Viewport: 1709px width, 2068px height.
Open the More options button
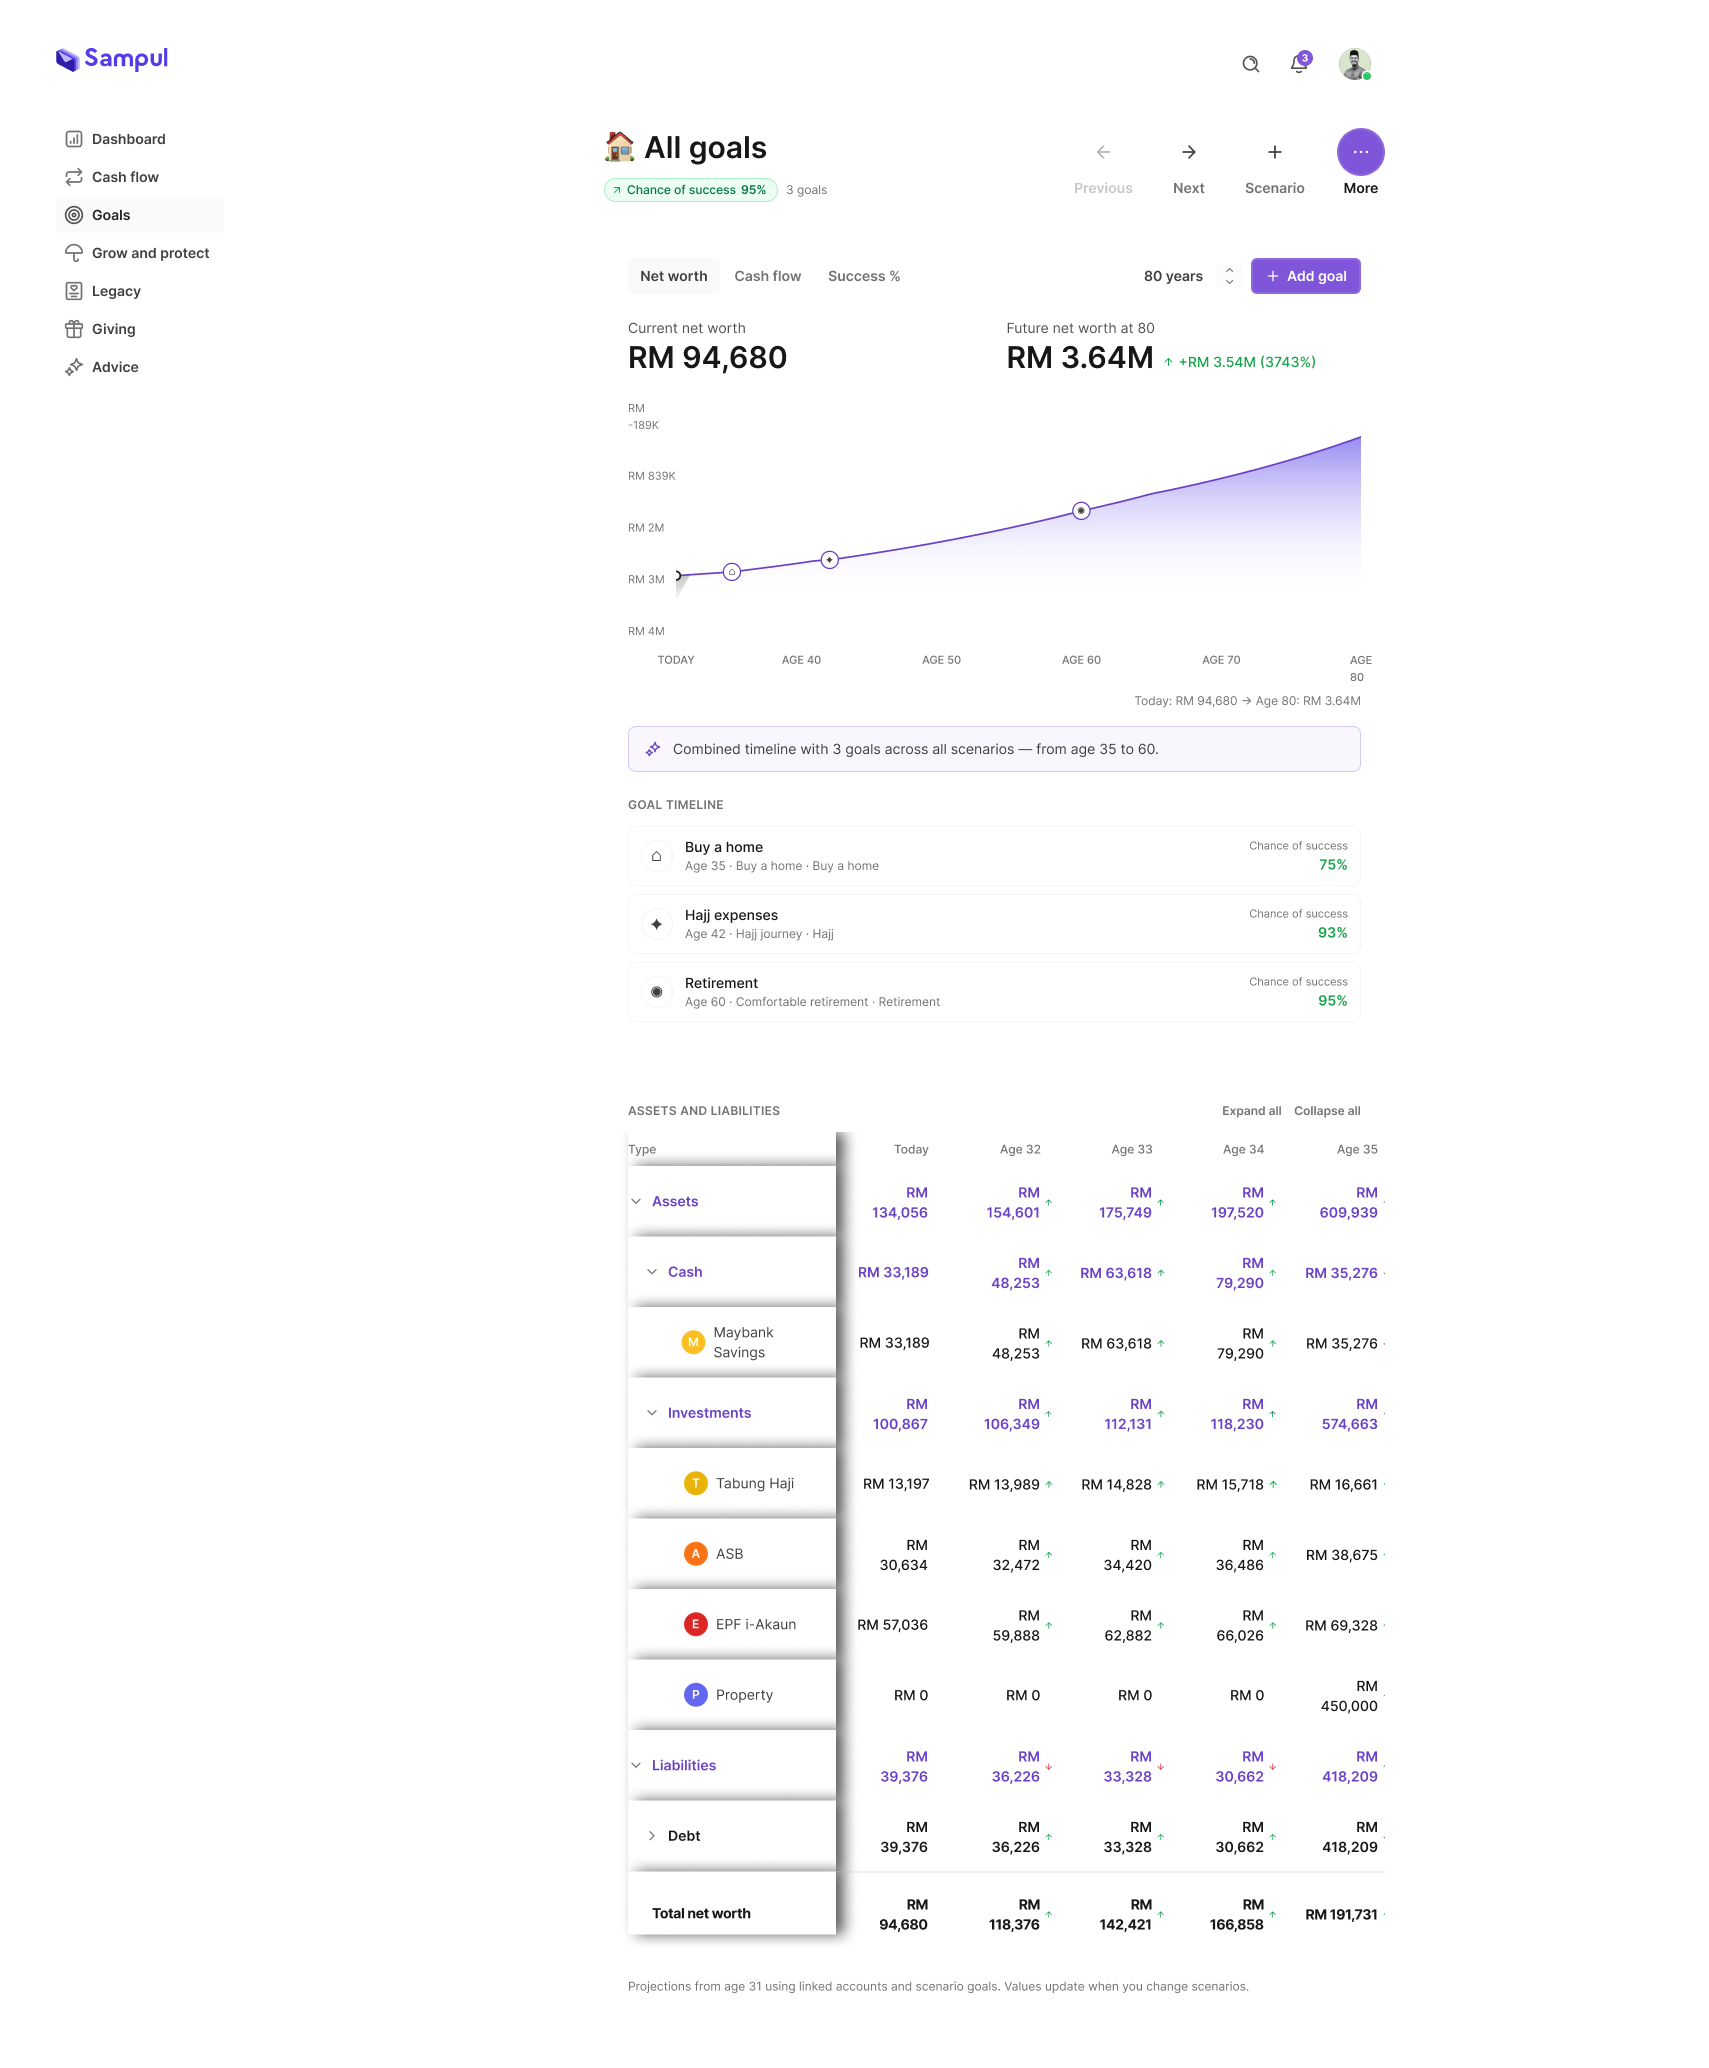tap(1361, 152)
